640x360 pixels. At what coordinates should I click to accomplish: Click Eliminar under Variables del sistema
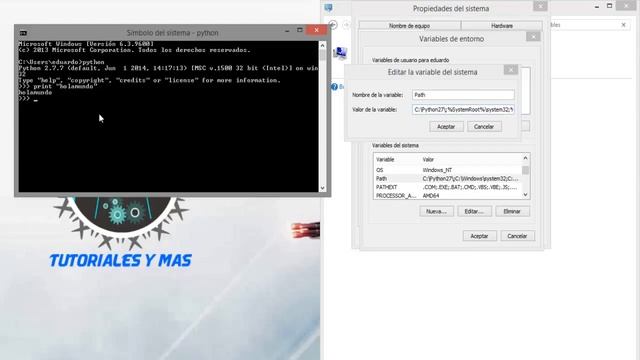[512, 211]
